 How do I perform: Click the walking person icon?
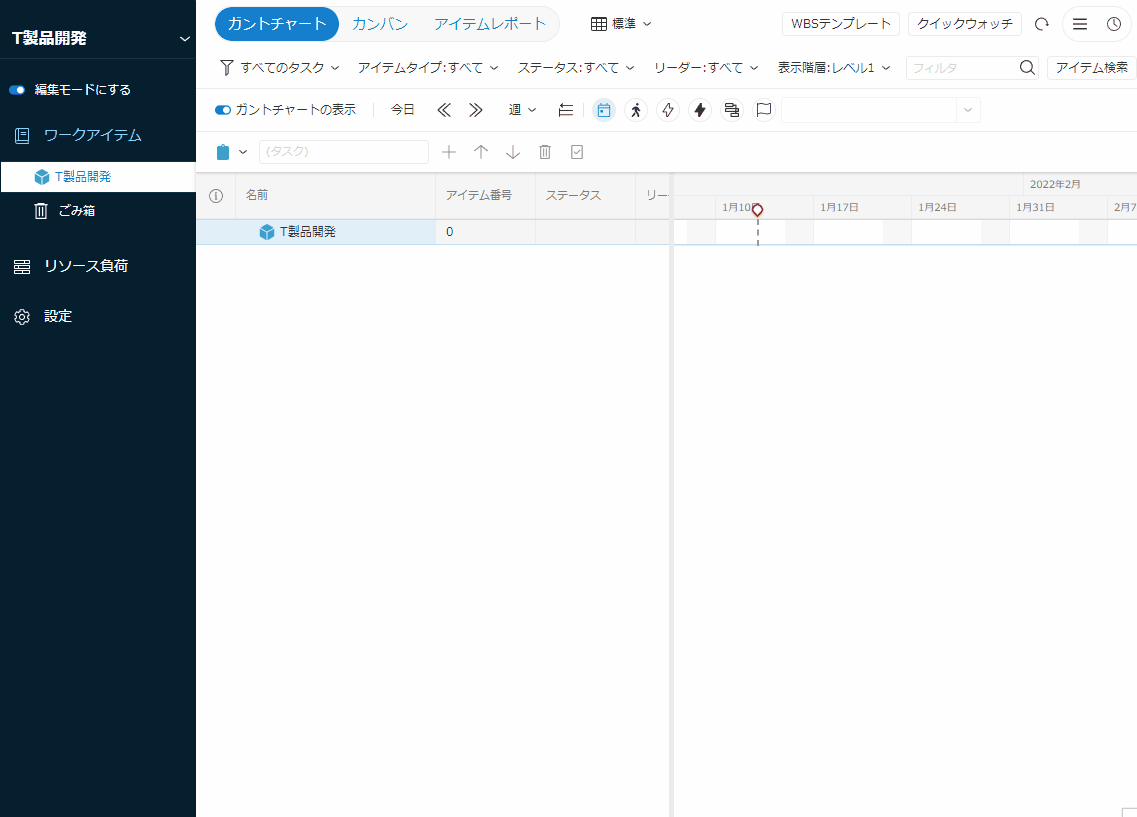click(x=636, y=110)
